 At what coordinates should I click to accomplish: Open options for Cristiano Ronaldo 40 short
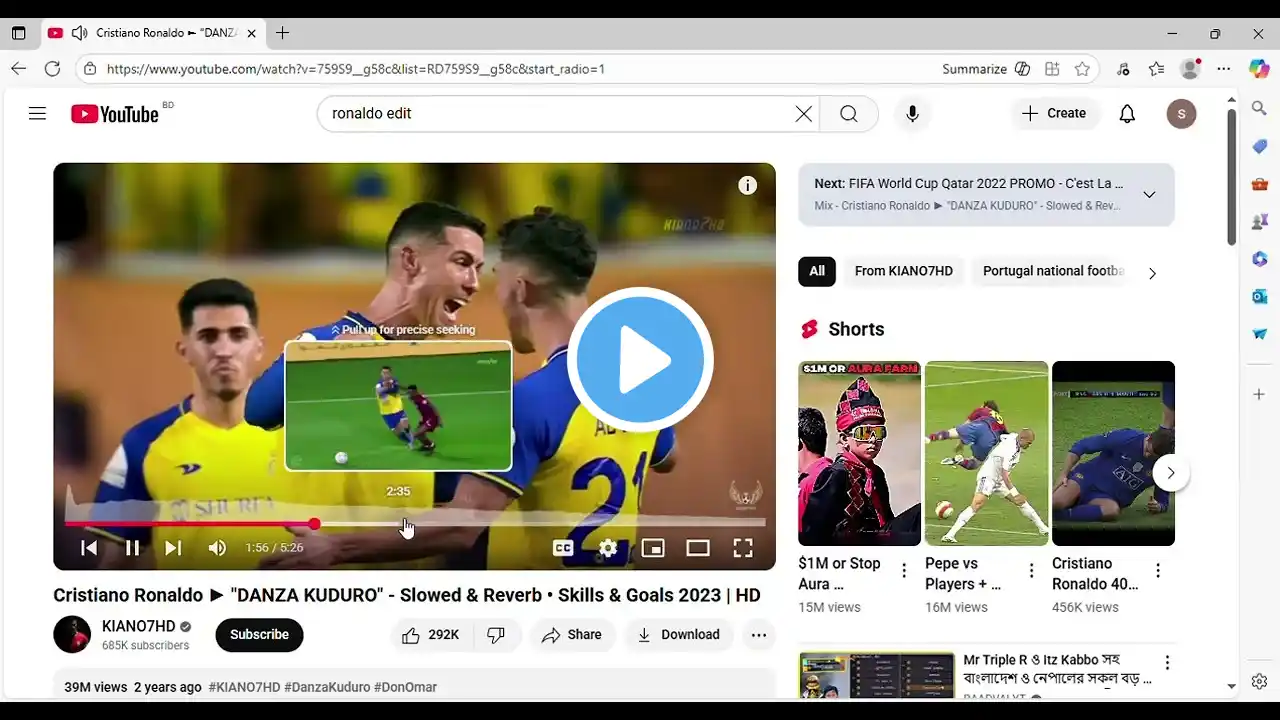pyautogui.click(x=1158, y=571)
